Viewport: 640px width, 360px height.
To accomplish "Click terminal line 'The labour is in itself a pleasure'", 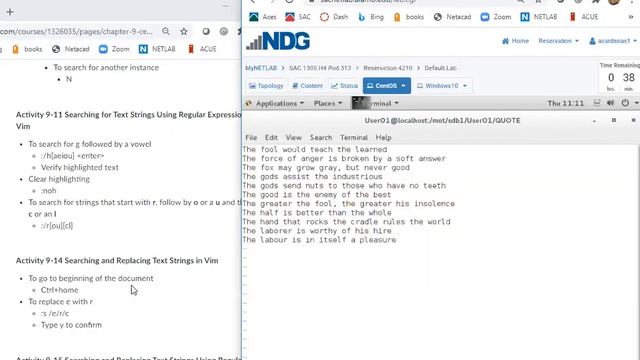I will [x=319, y=240].
